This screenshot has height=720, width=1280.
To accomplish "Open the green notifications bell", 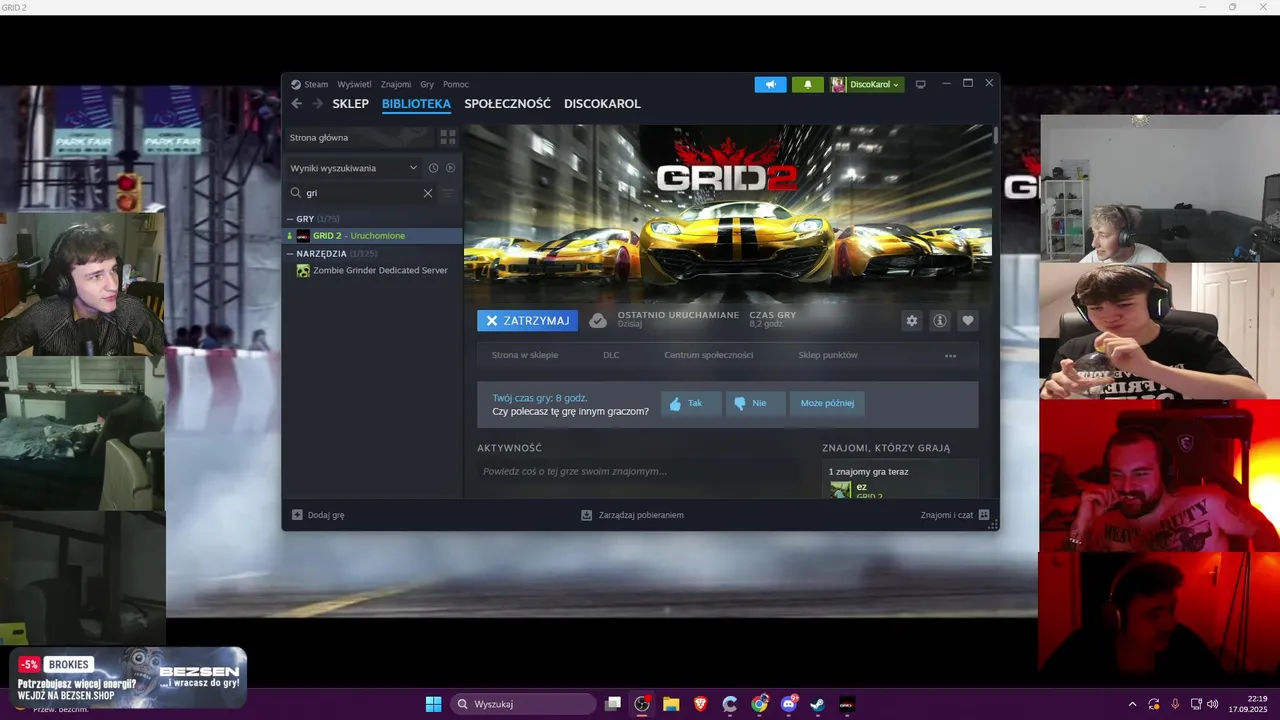I will click(808, 84).
